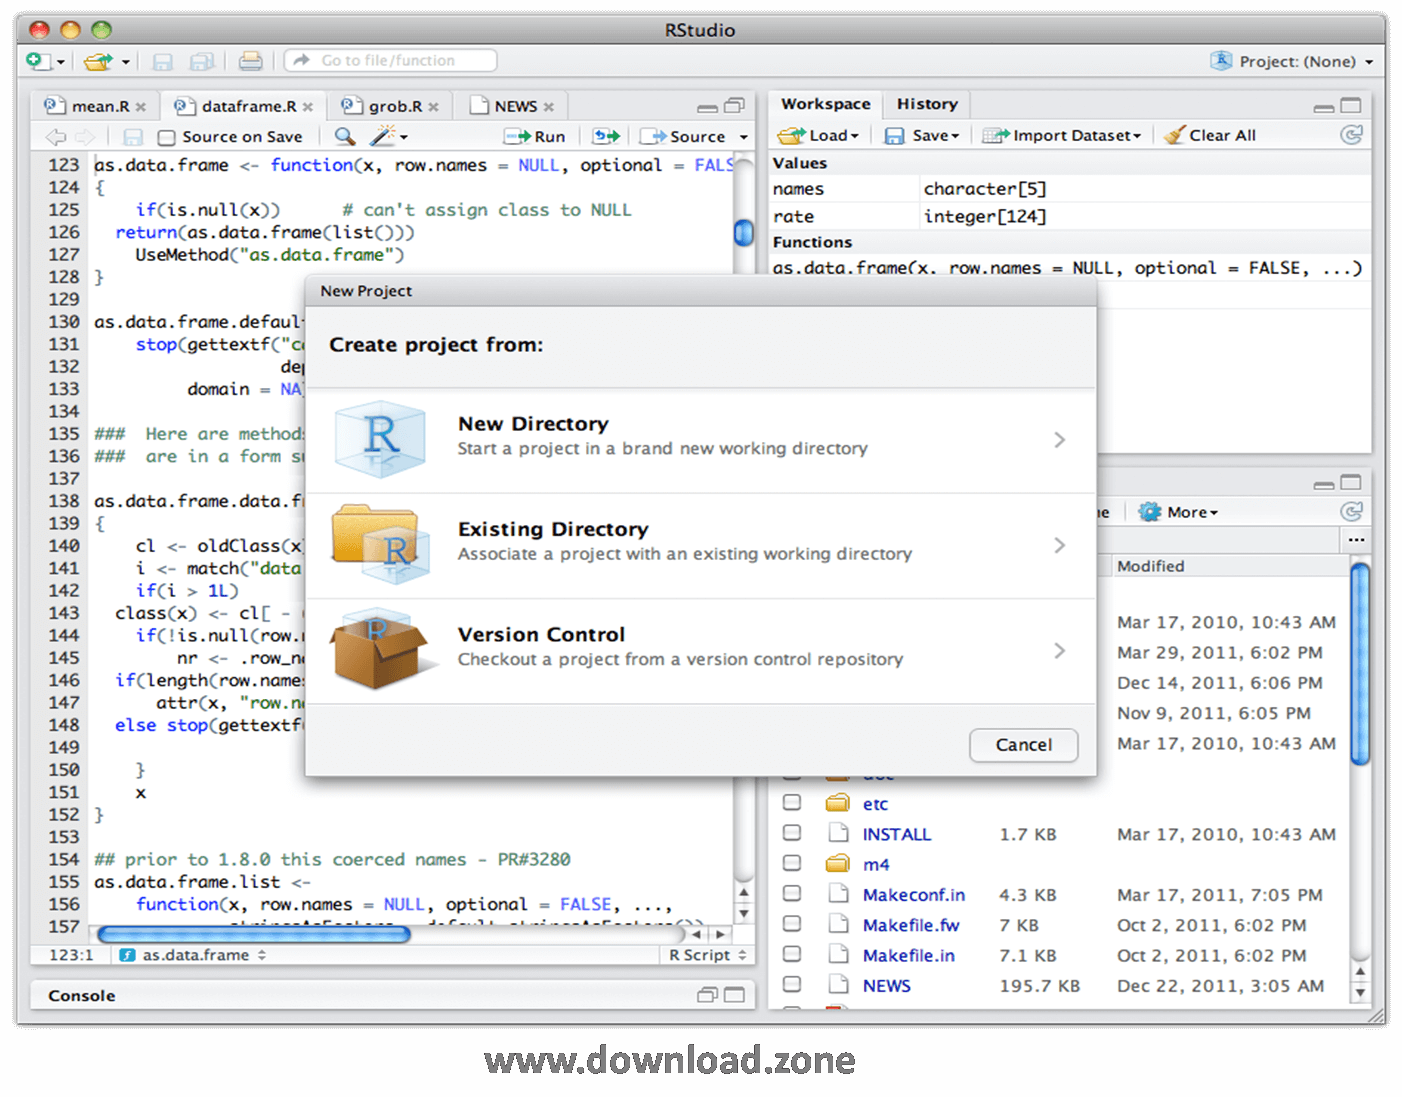
Task: Click Cancel in New Project dialog
Action: [1024, 745]
